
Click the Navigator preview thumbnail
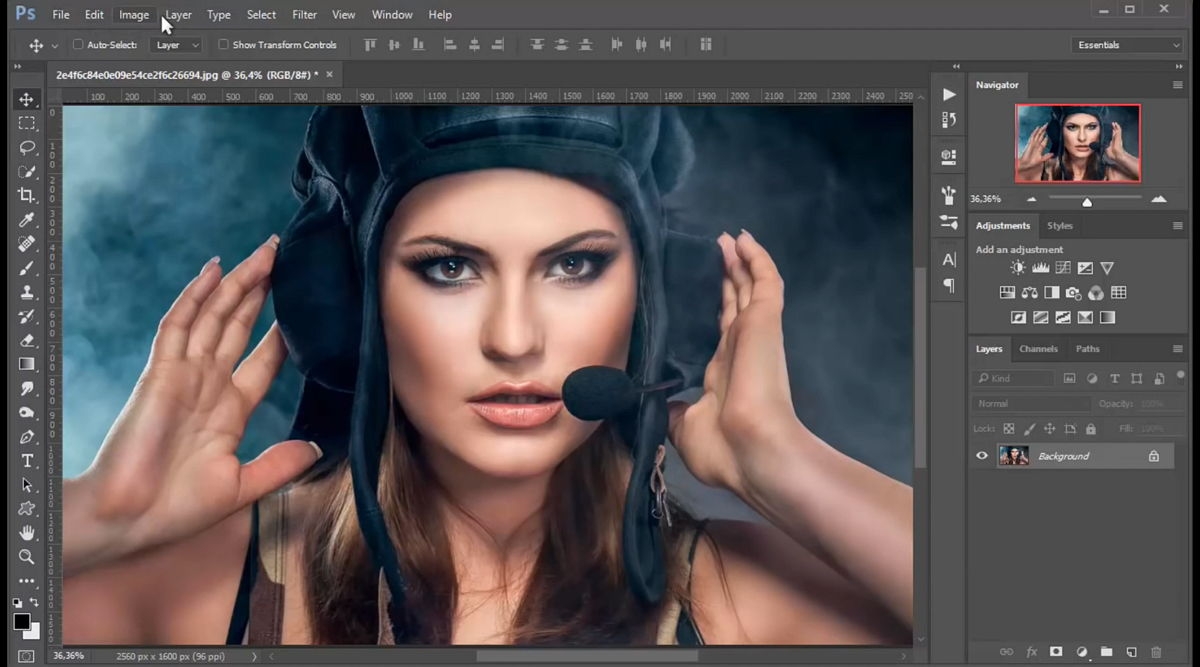(1078, 143)
